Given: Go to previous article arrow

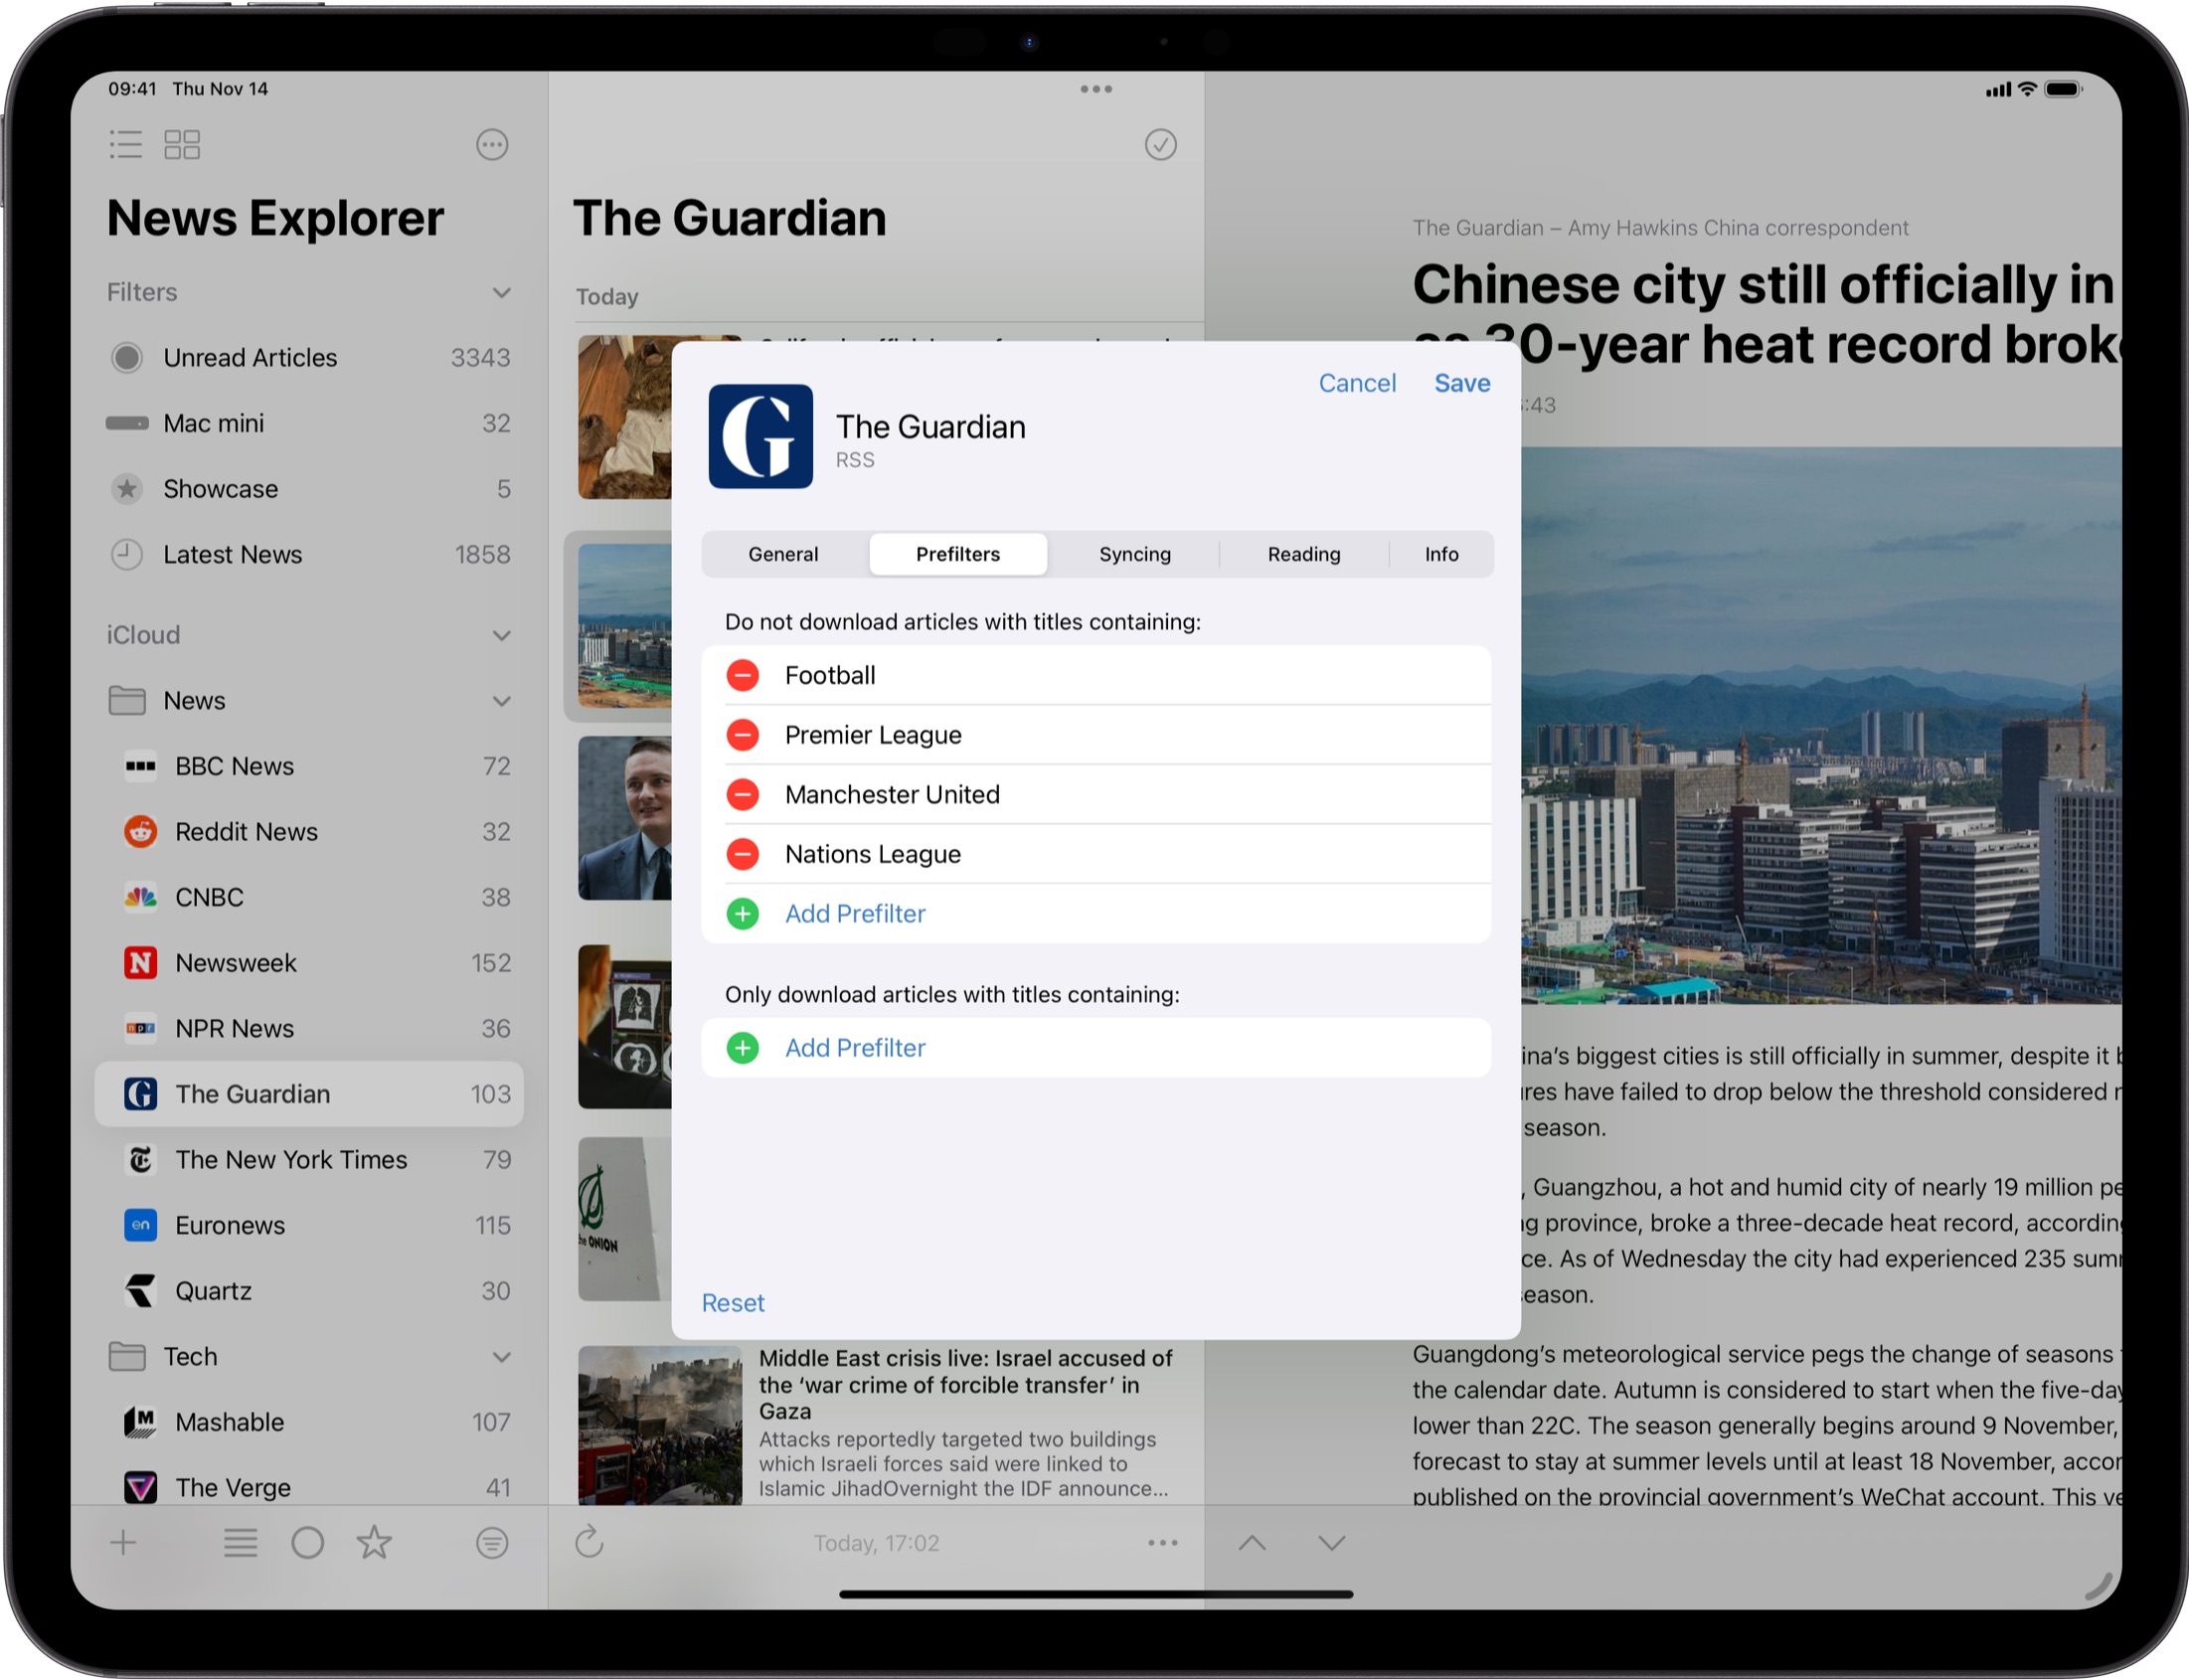Looking at the screenshot, I should pos(1252,1542).
